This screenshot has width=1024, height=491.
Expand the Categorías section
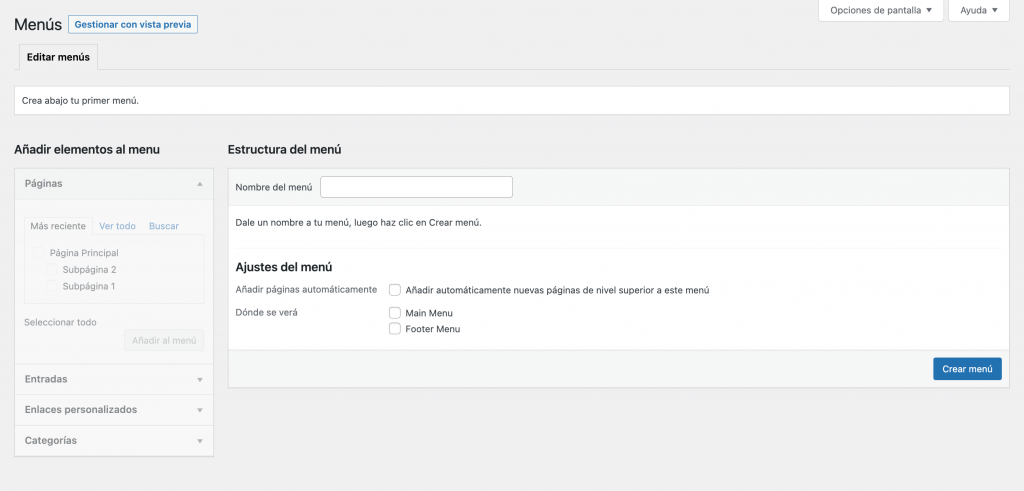pyautogui.click(x=200, y=441)
